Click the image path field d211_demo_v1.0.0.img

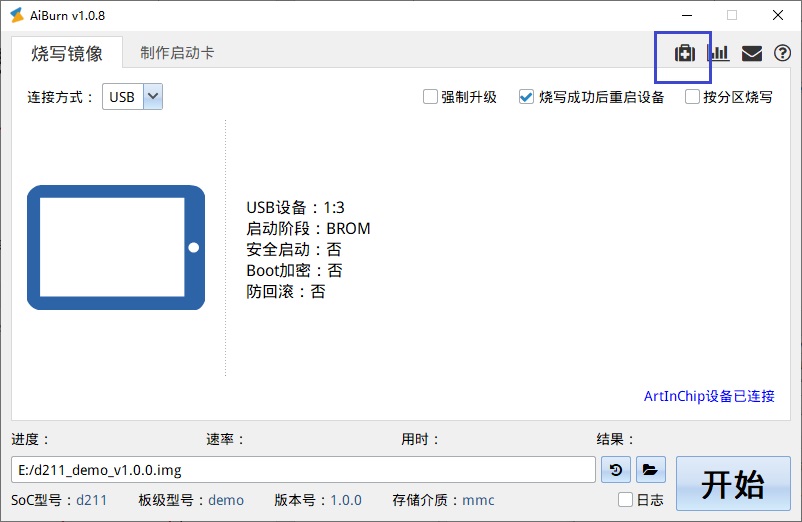pos(303,469)
